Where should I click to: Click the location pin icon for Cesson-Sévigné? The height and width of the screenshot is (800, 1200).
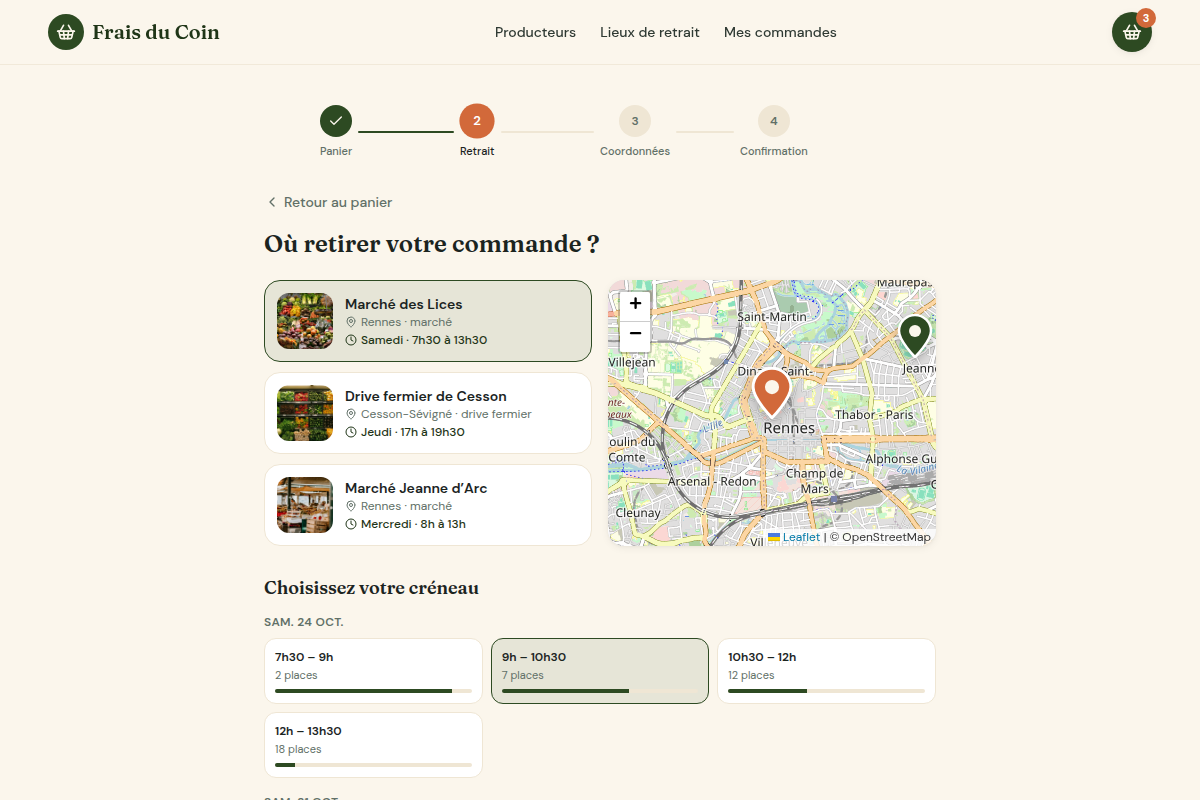[x=351, y=414]
